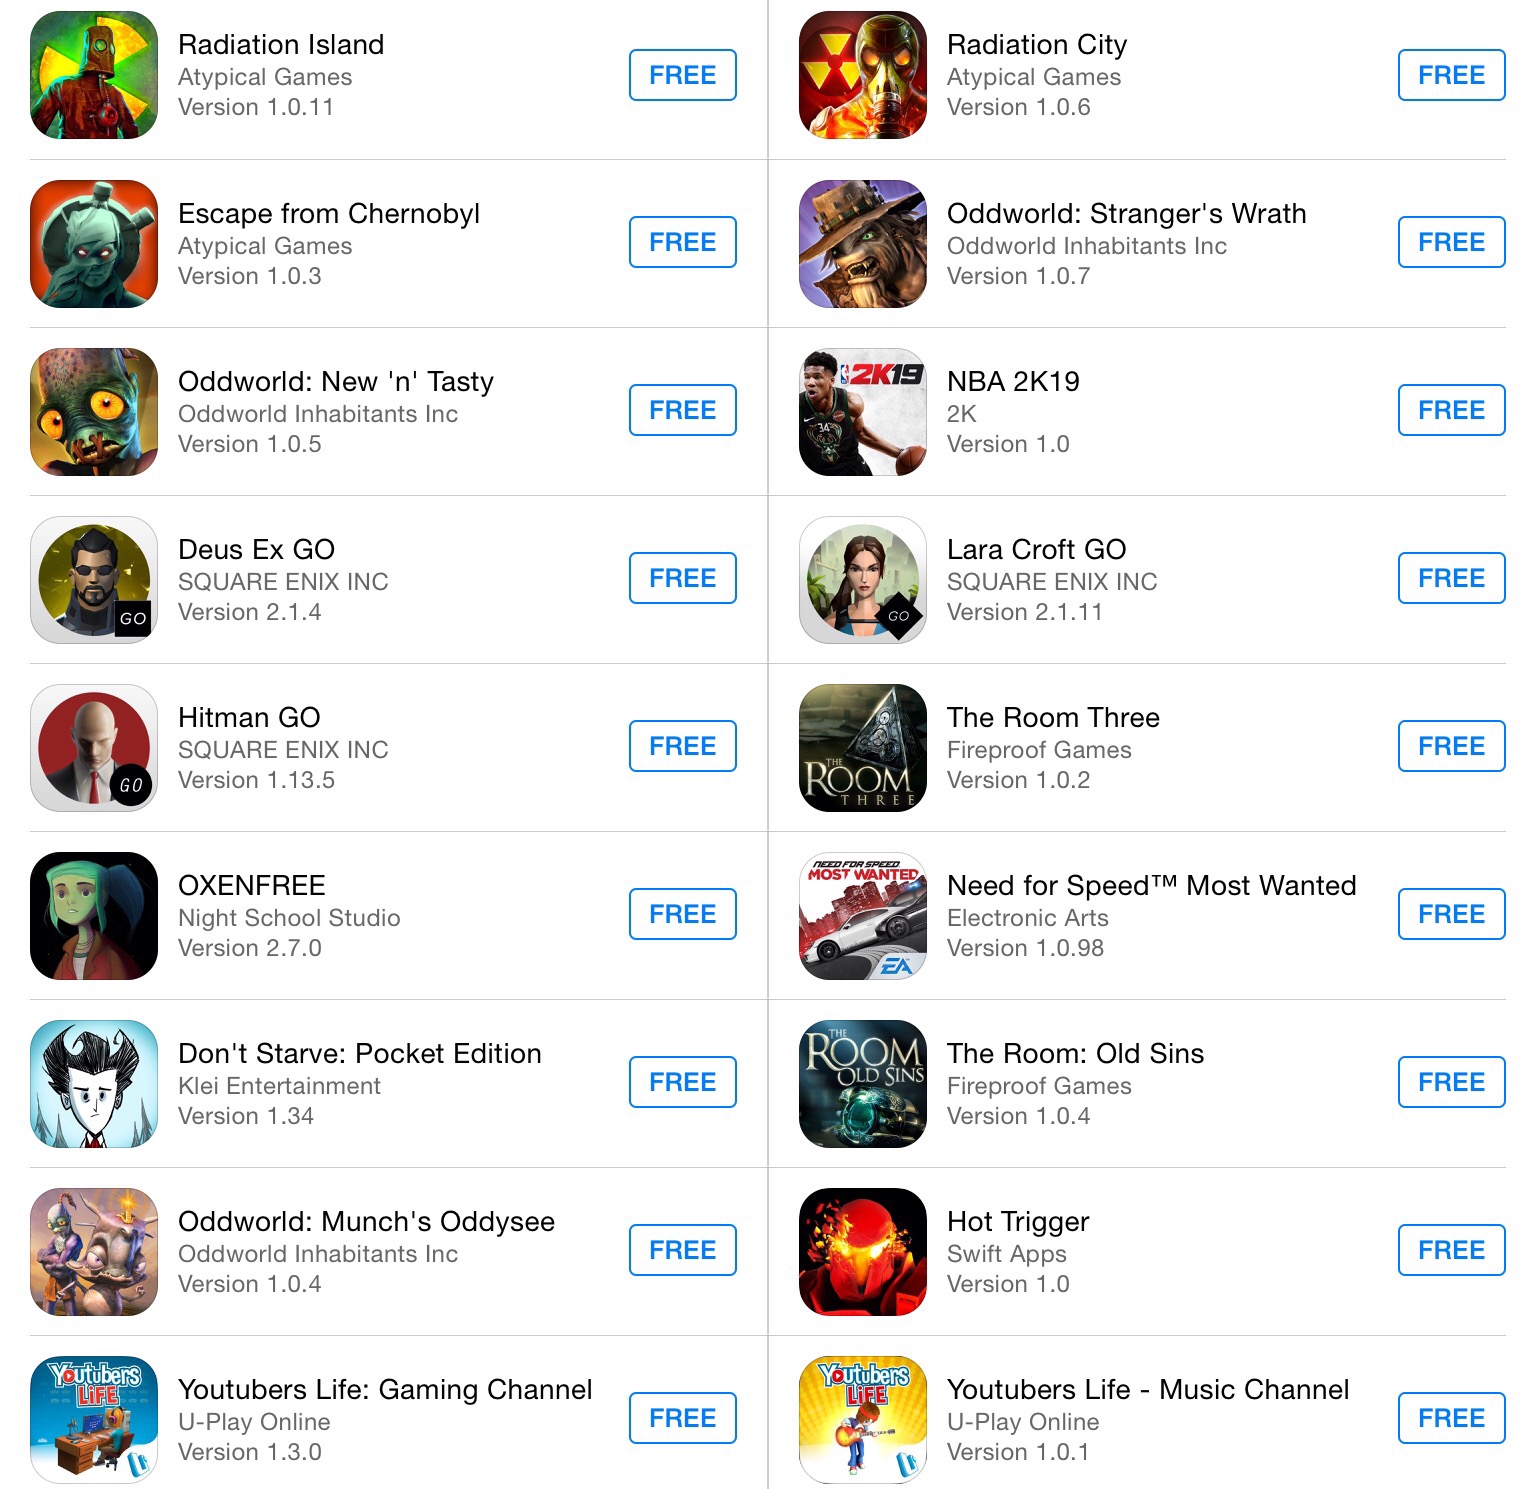Download Oddworld: New 'n' Tasty with FREE
The image size is (1536, 1489).
[x=682, y=410]
